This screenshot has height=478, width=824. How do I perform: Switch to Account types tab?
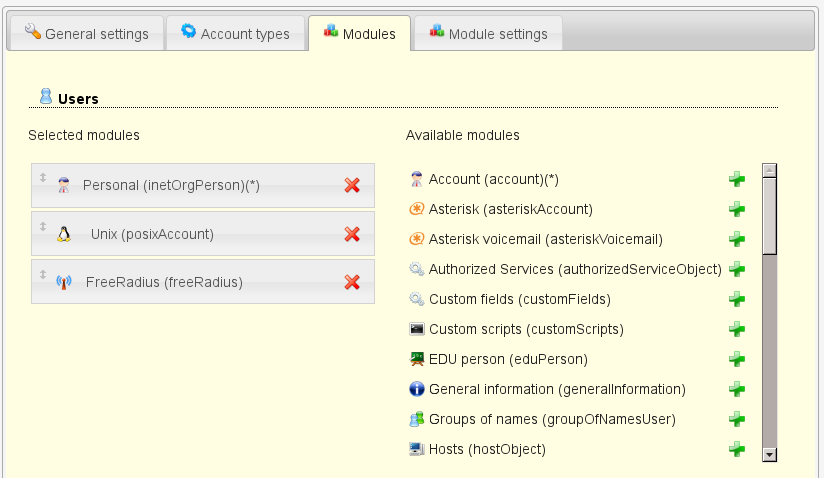[235, 34]
